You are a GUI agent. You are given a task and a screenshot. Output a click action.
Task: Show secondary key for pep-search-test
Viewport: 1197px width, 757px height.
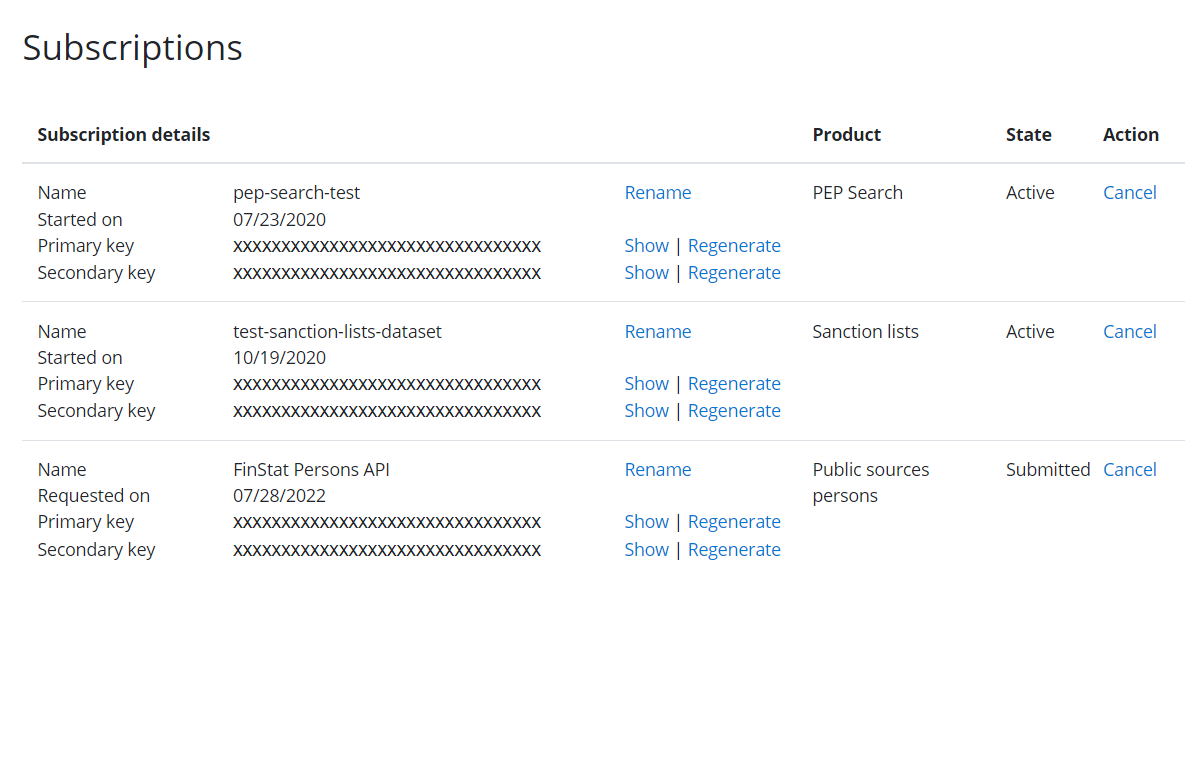pyautogui.click(x=646, y=273)
